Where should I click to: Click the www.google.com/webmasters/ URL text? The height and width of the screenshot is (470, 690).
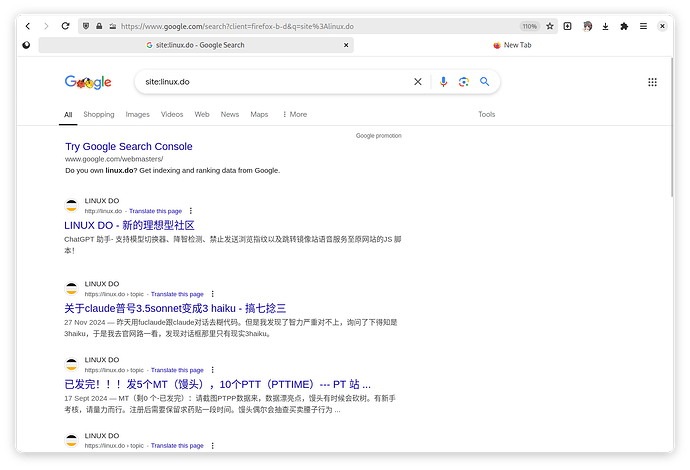coord(114,159)
